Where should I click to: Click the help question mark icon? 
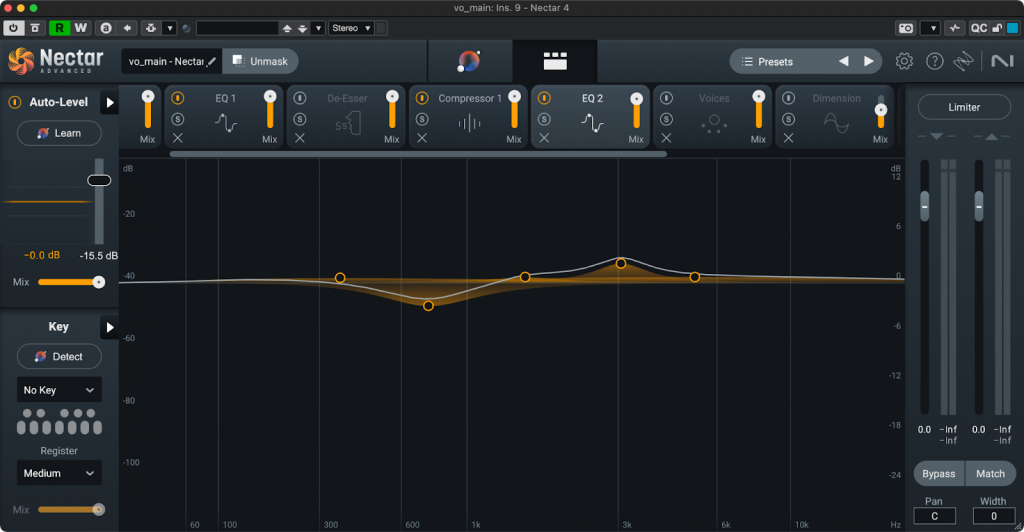(x=934, y=62)
